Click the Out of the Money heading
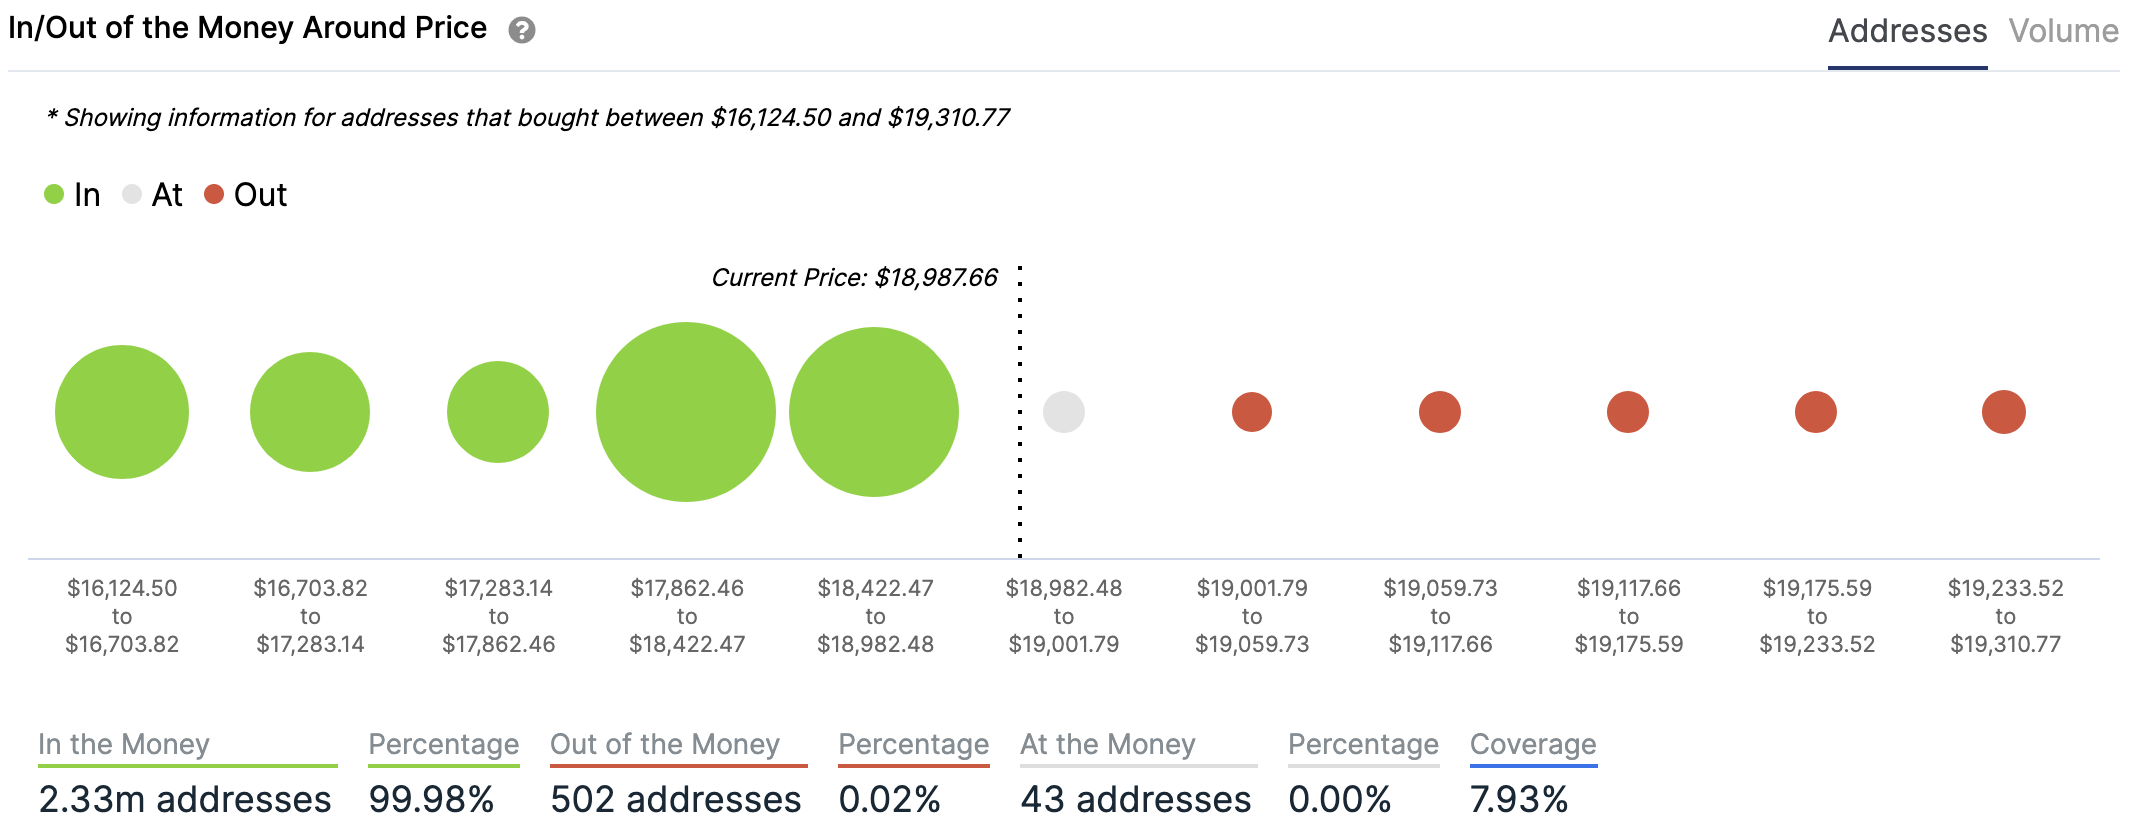 point(665,744)
